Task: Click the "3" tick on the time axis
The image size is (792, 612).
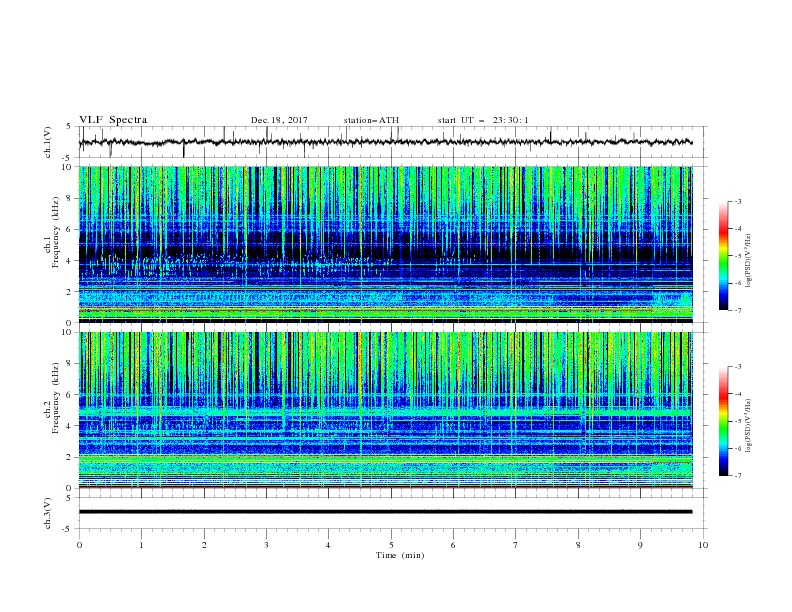Action: point(266,545)
